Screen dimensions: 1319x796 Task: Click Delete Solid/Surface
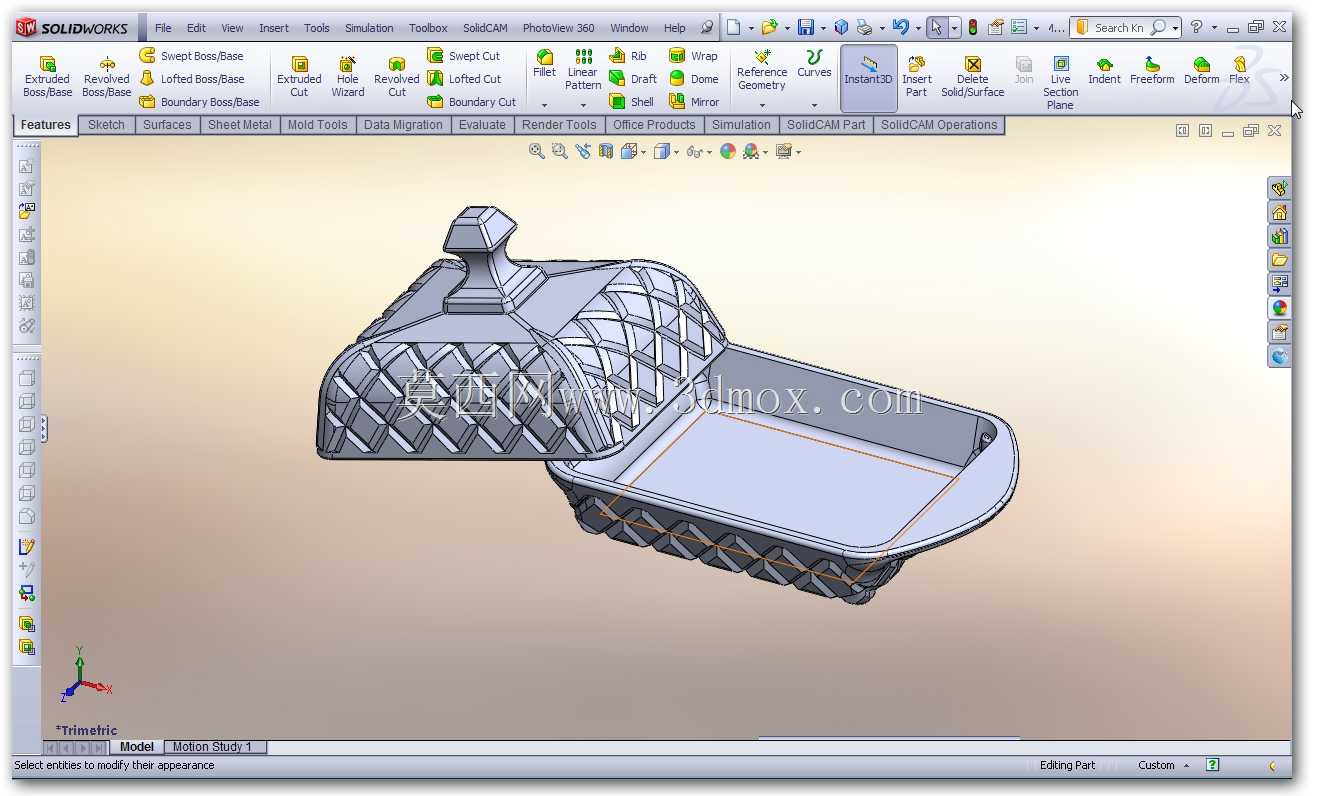click(x=972, y=75)
